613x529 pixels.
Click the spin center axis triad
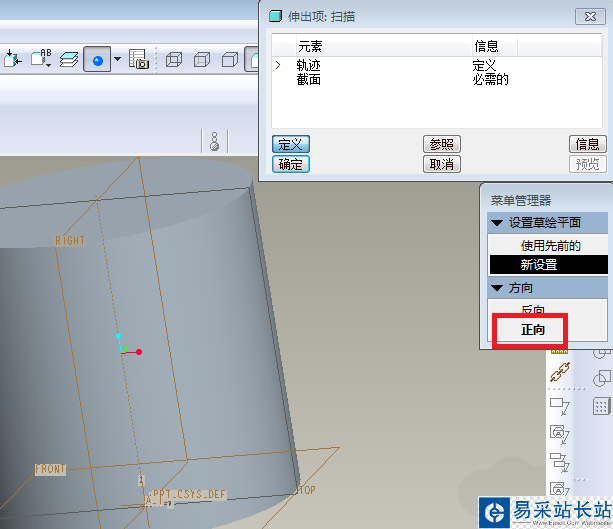129,346
